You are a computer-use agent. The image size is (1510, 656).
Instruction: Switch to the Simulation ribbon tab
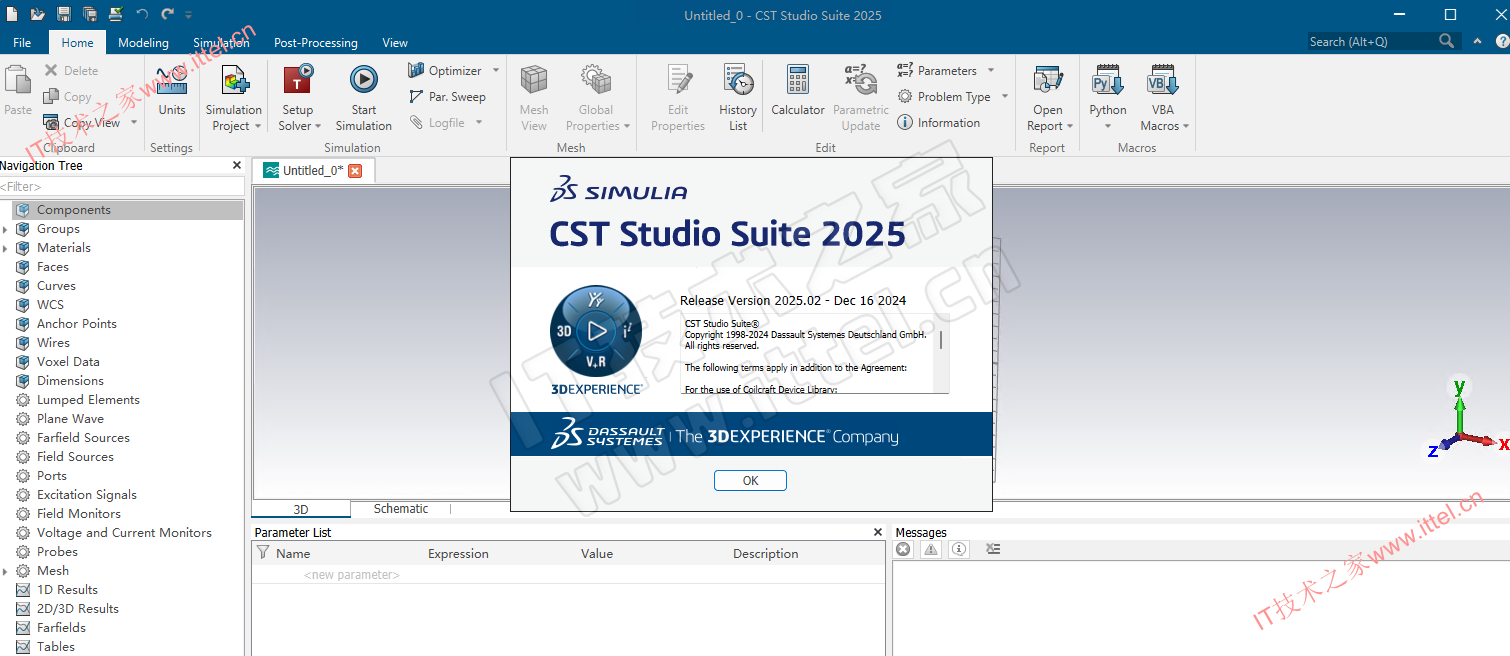221,43
